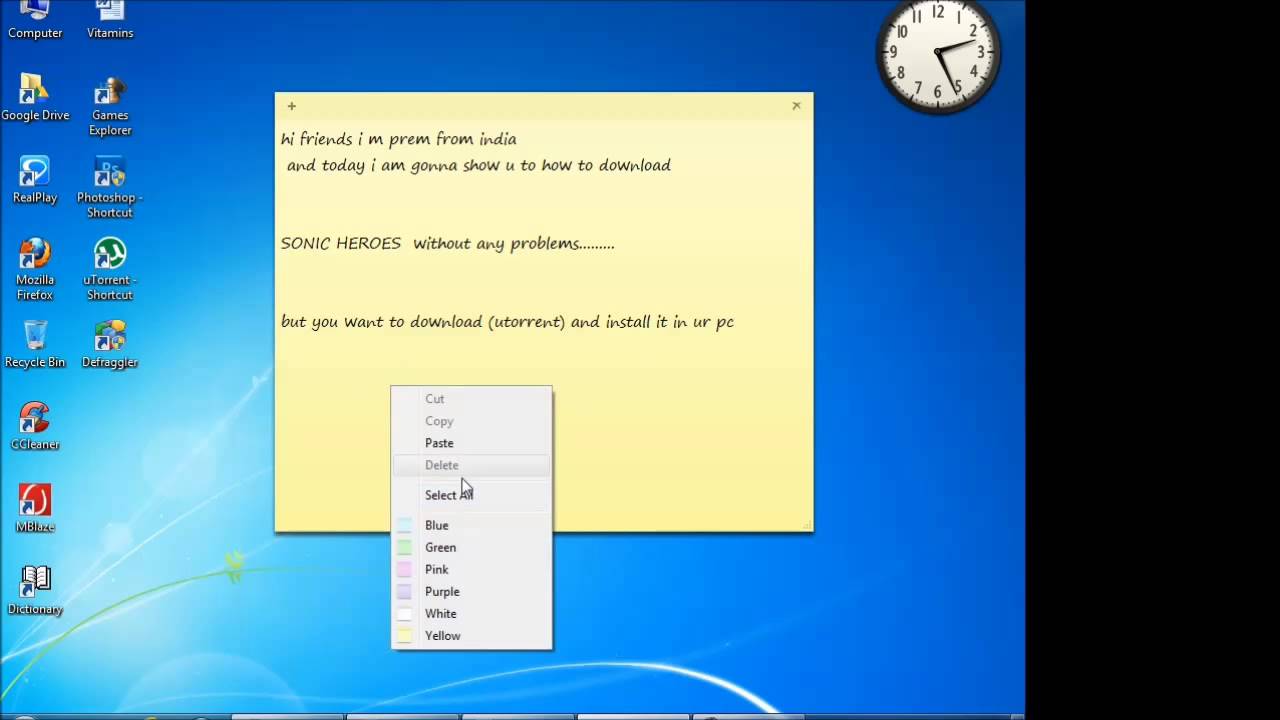This screenshot has width=1280, height=720.
Task: Select the CCleaner desktop icon
Action: coord(35,426)
